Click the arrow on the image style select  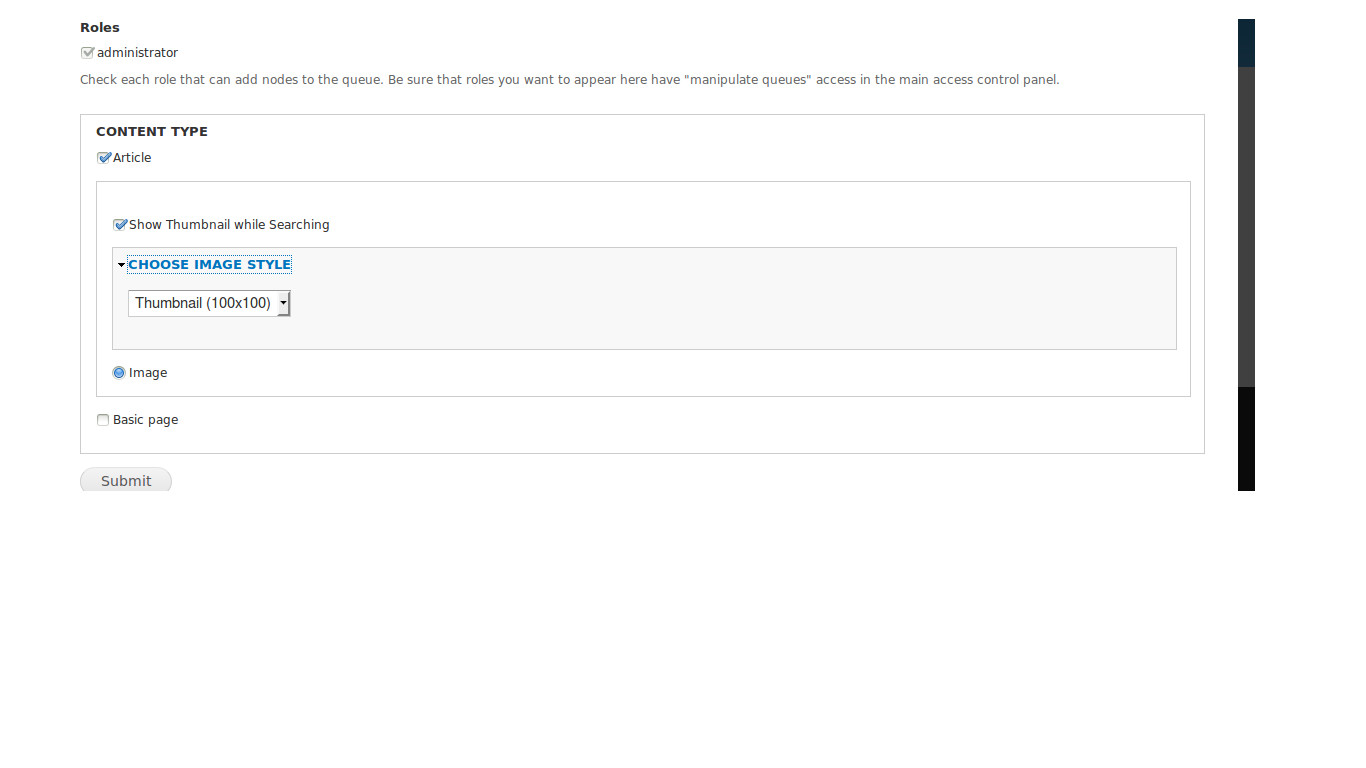click(284, 303)
